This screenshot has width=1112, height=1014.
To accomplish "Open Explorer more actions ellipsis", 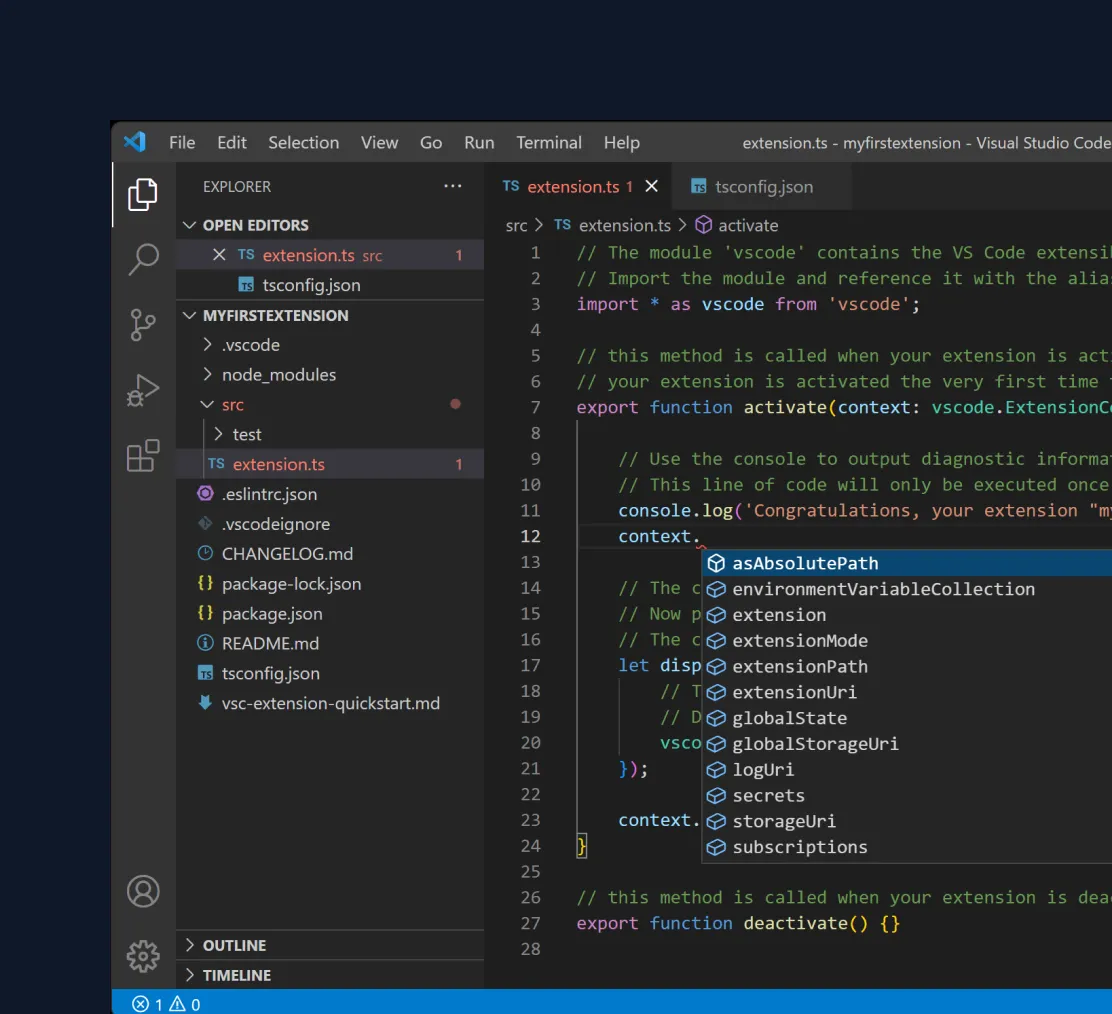I will [453, 186].
